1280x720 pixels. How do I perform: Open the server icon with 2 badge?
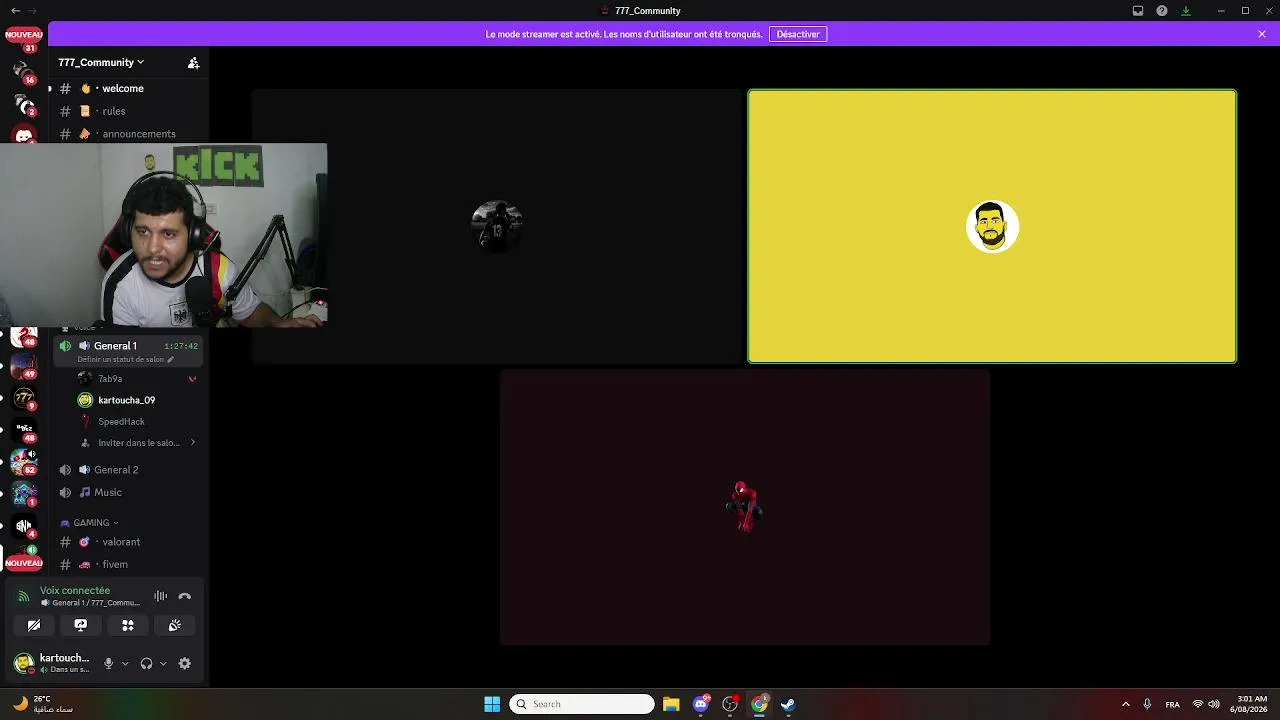23,104
